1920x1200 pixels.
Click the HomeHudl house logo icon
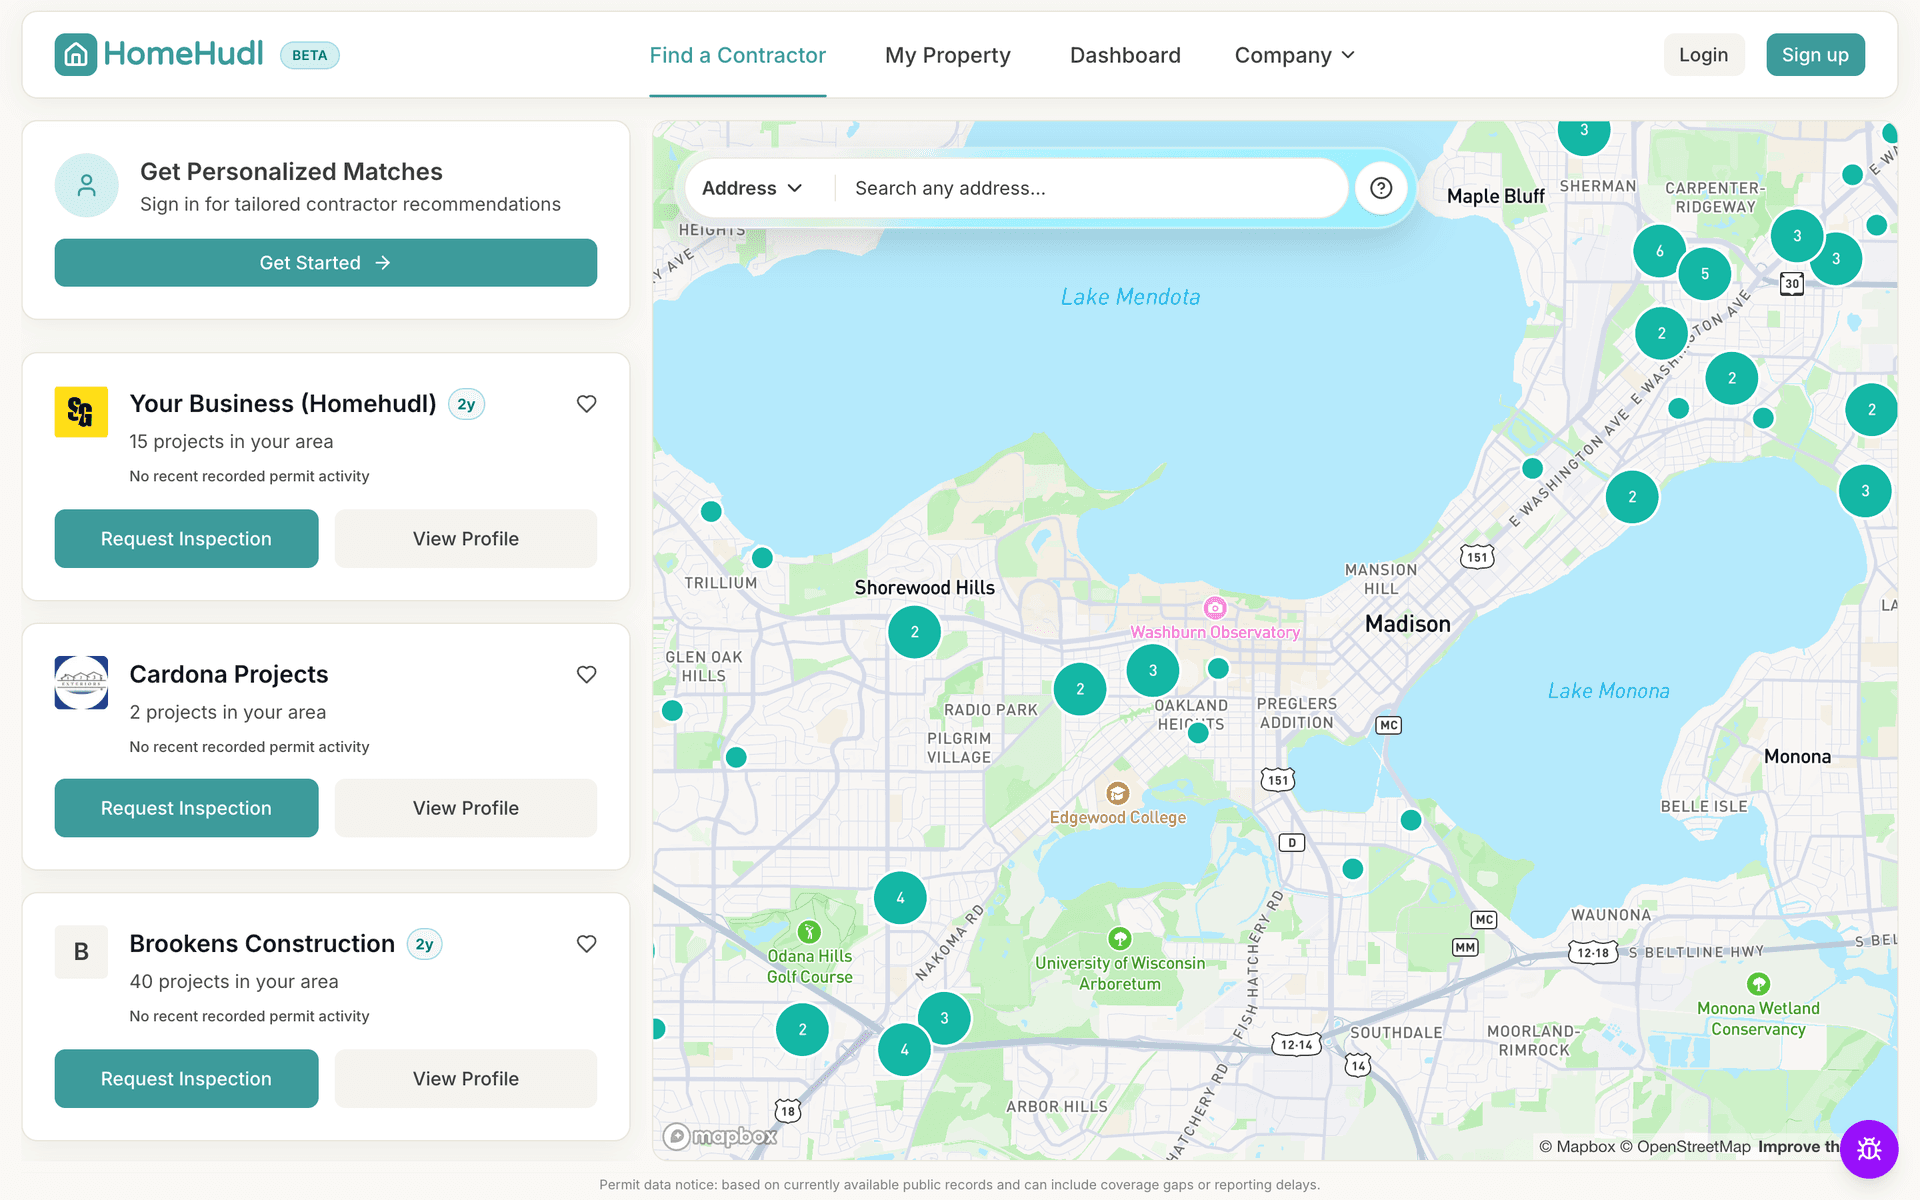point(76,54)
